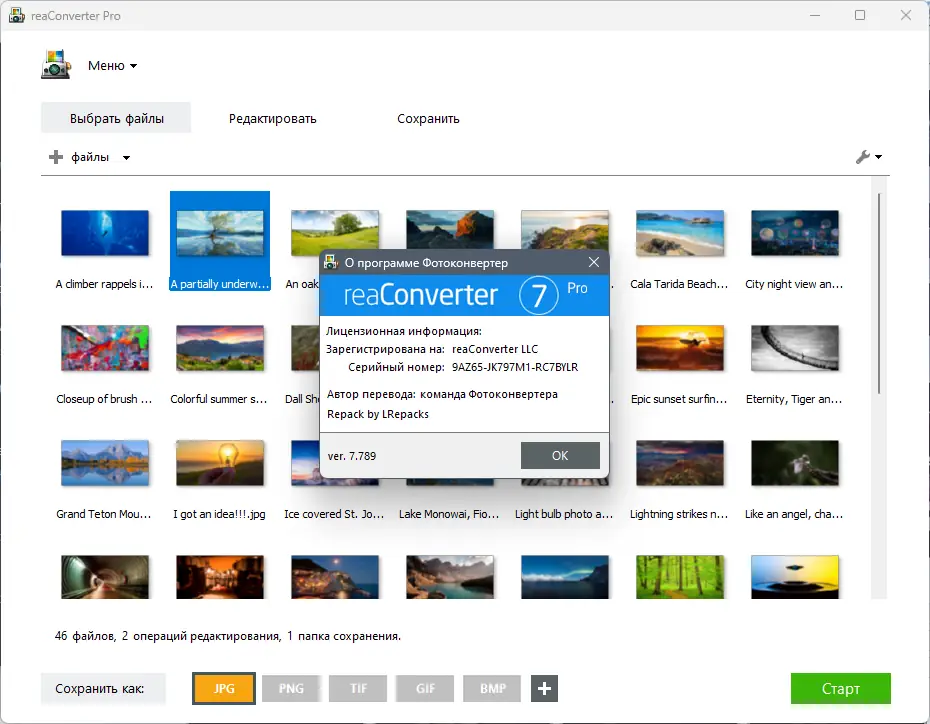The image size is (930, 724).
Task: Select the green forest thumbnail in bottom row
Action: point(680,577)
